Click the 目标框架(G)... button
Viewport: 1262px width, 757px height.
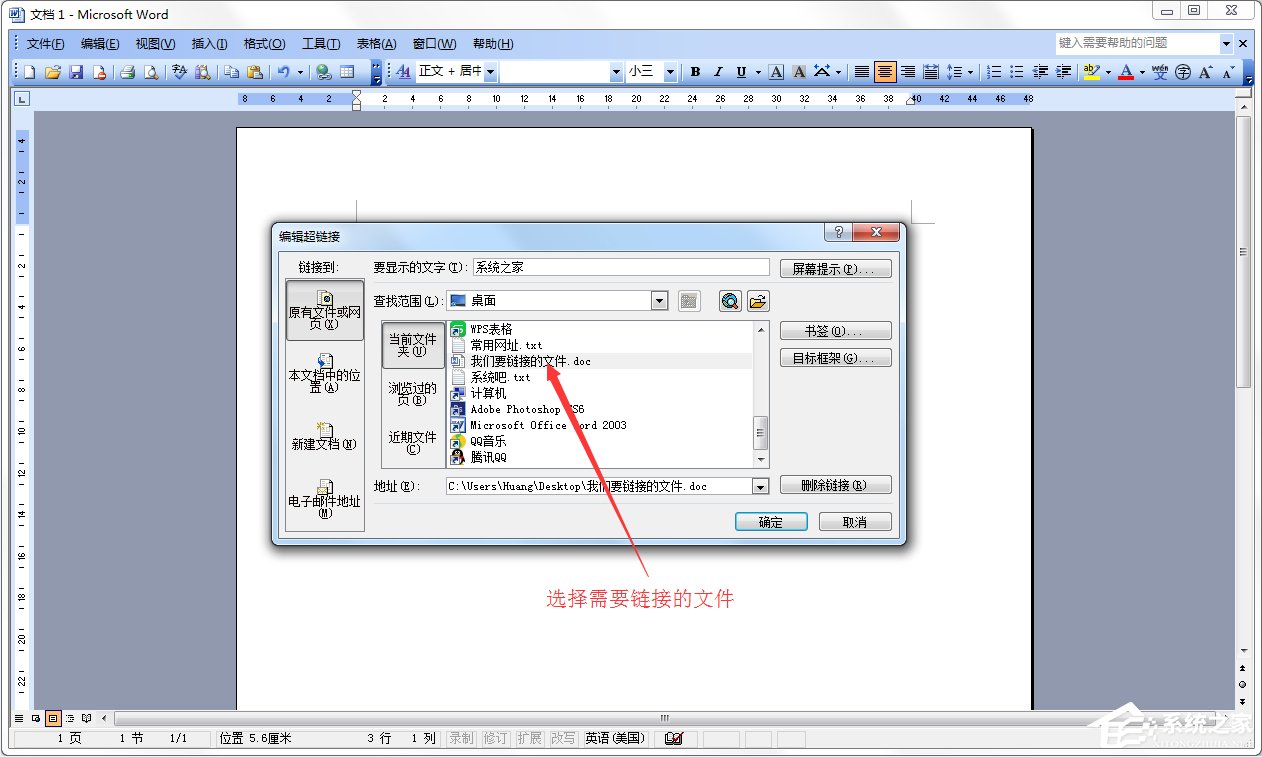[x=835, y=358]
